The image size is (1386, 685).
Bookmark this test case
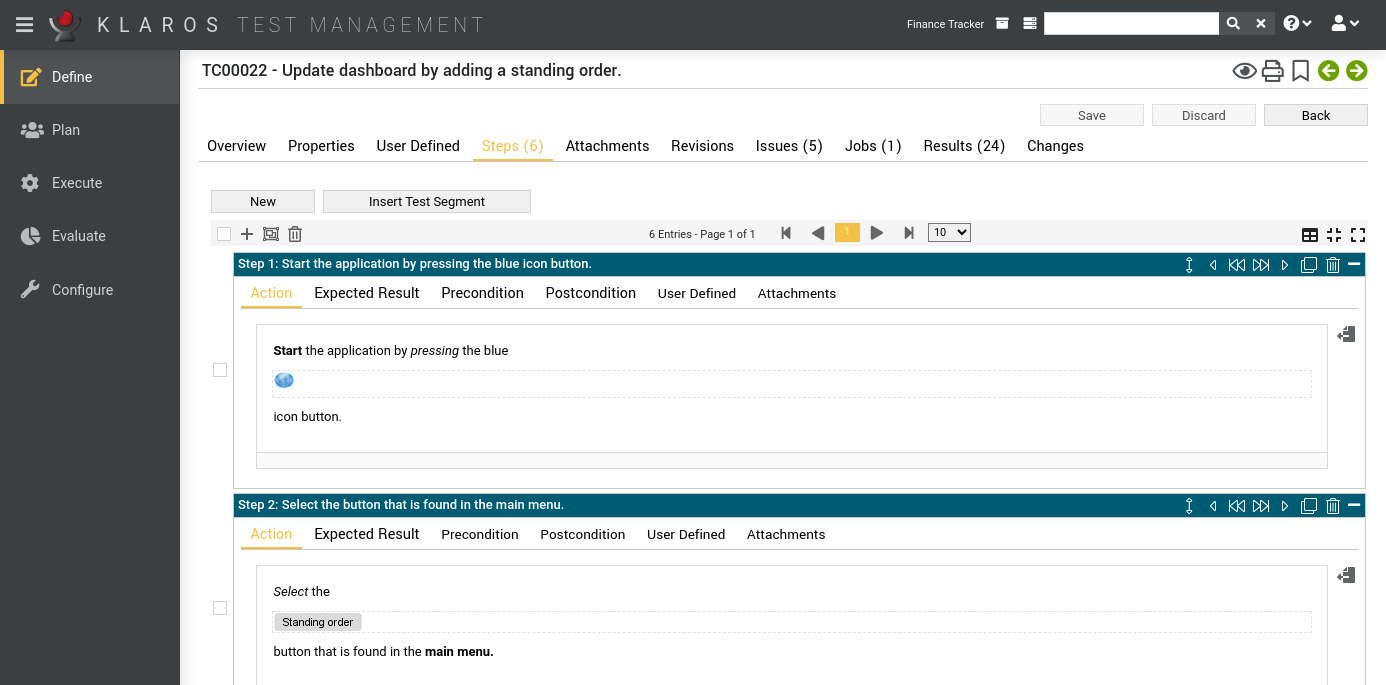pos(1300,71)
